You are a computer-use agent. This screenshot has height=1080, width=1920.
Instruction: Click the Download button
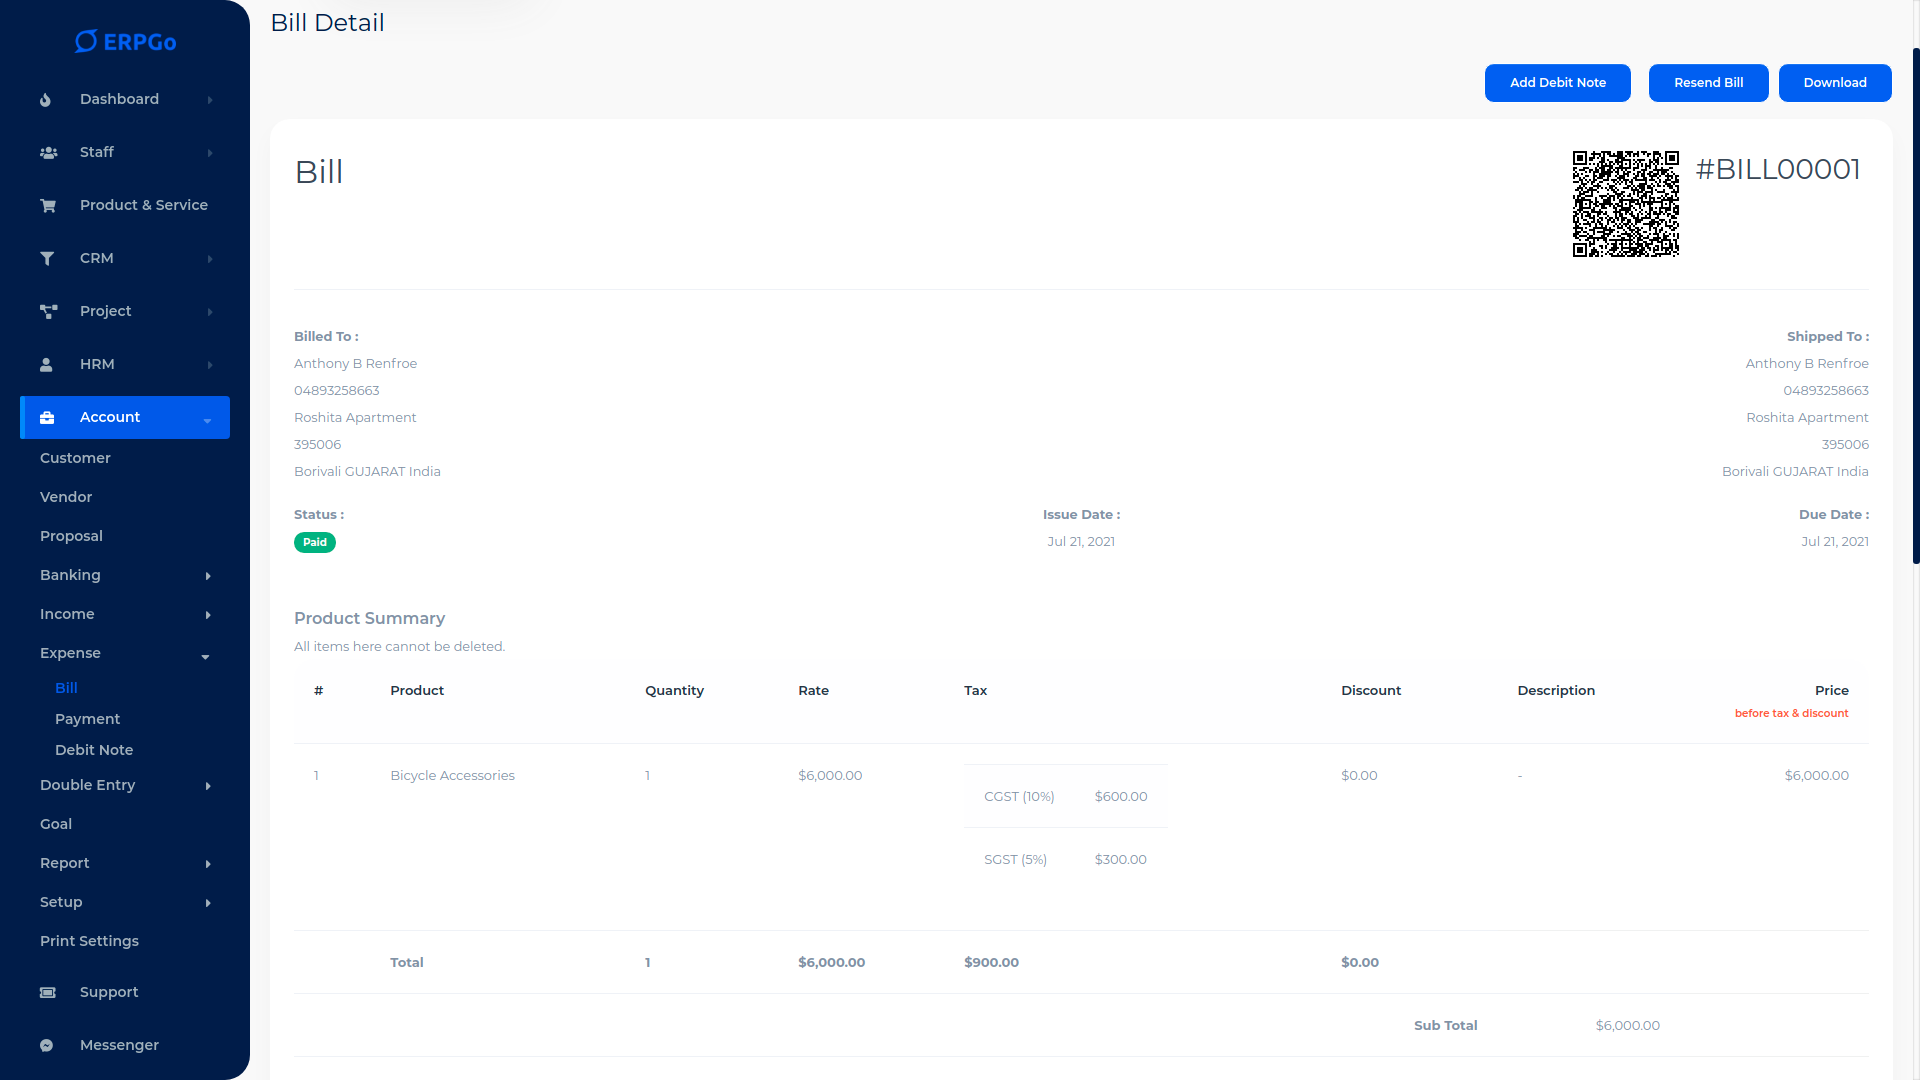pyautogui.click(x=1834, y=83)
